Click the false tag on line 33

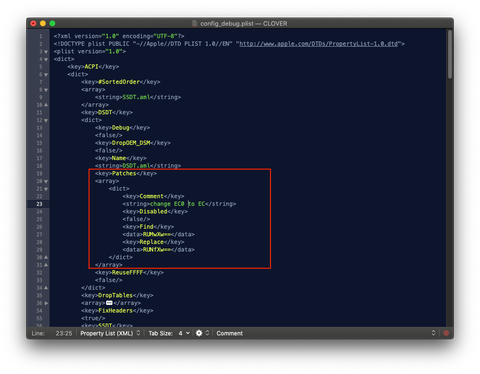tap(108, 280)
